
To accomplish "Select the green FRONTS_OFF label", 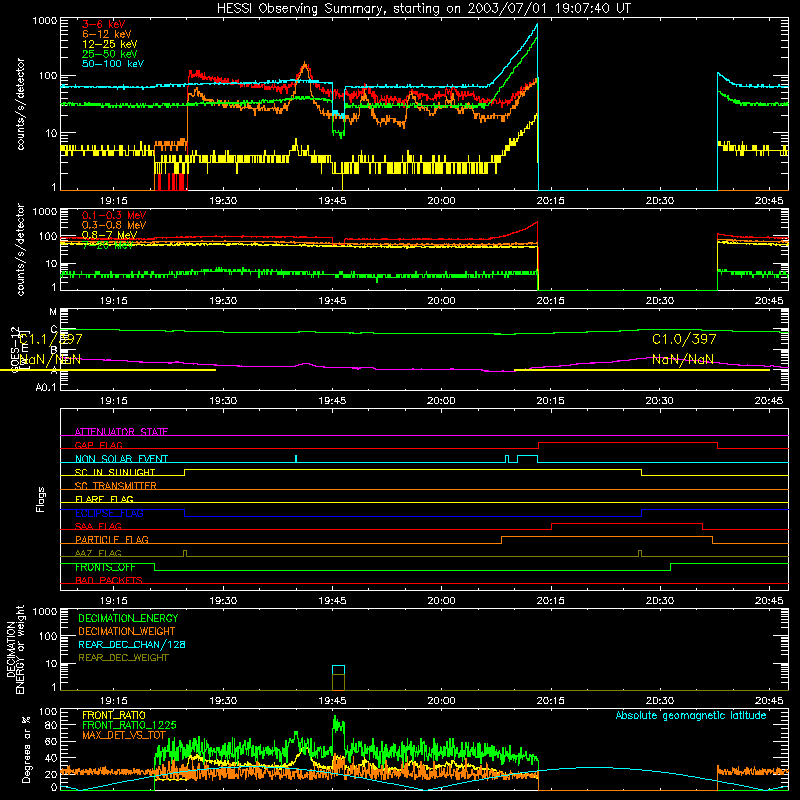I will (x=105, y=567).
